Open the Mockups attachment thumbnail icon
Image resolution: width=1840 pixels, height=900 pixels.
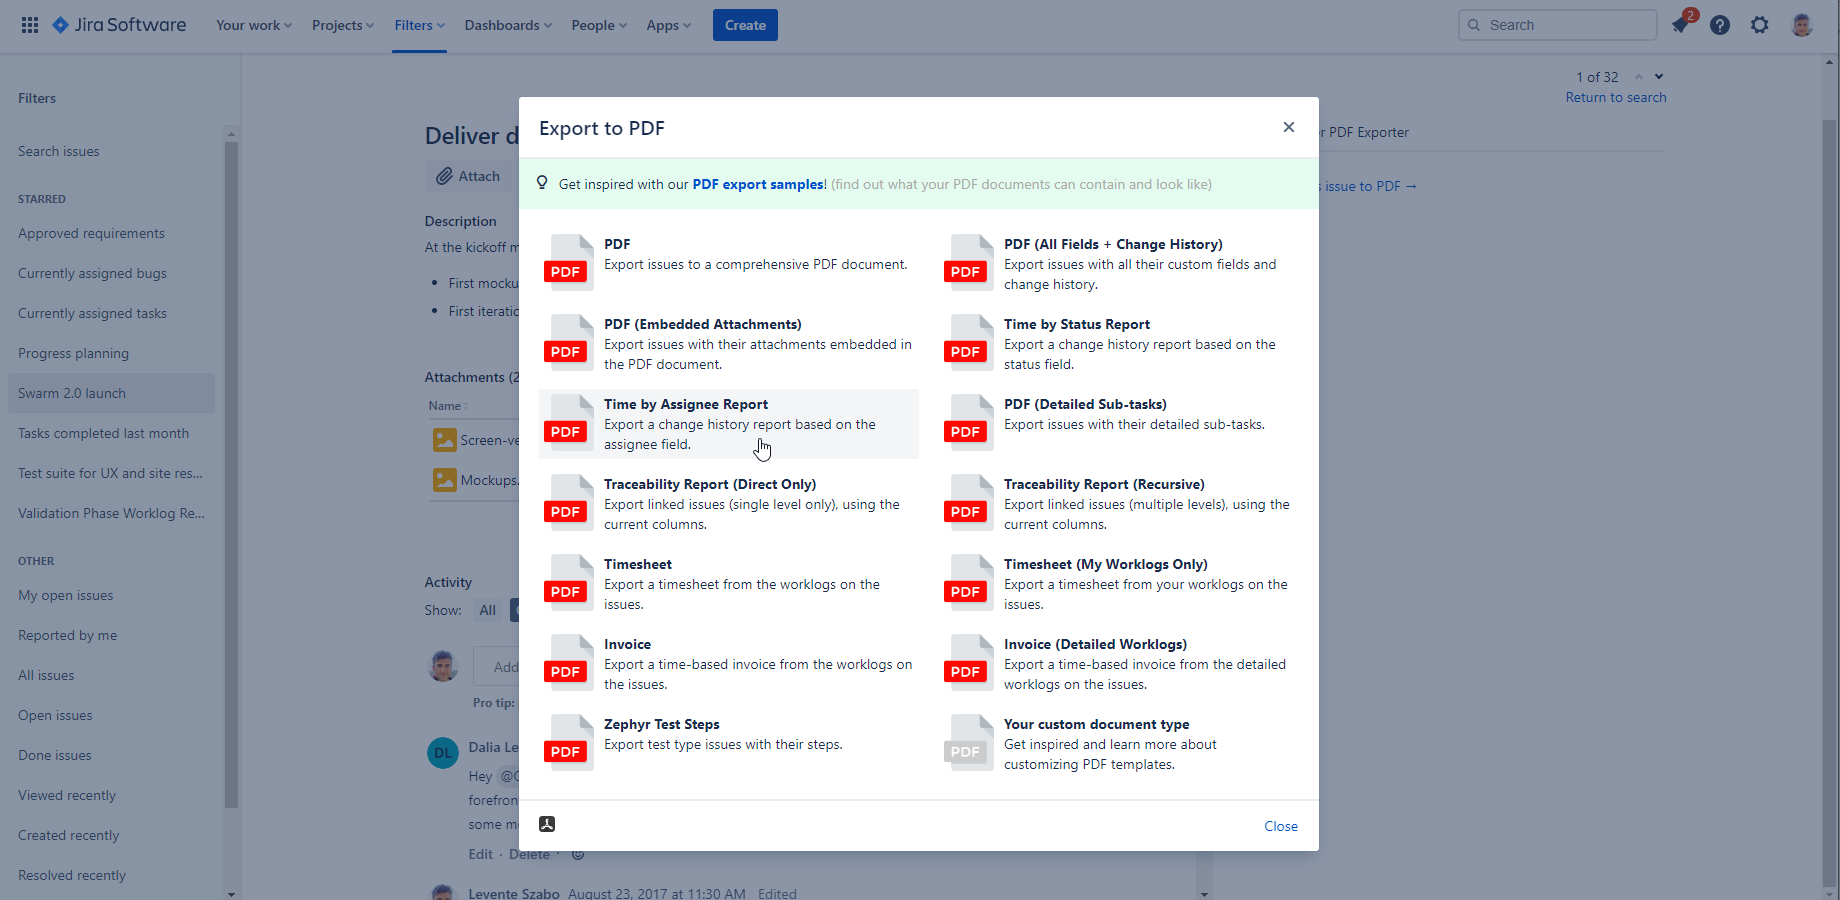pos(444,480)
